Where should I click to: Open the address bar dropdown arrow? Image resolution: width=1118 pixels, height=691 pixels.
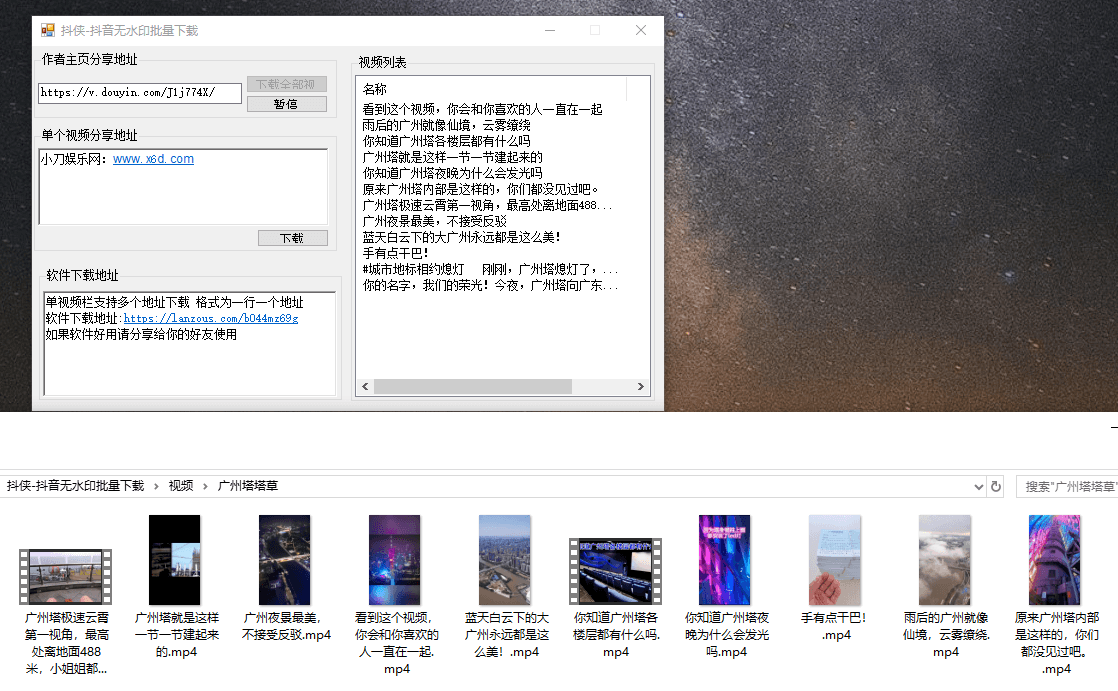pyautogui.click(x=978, y=485)
